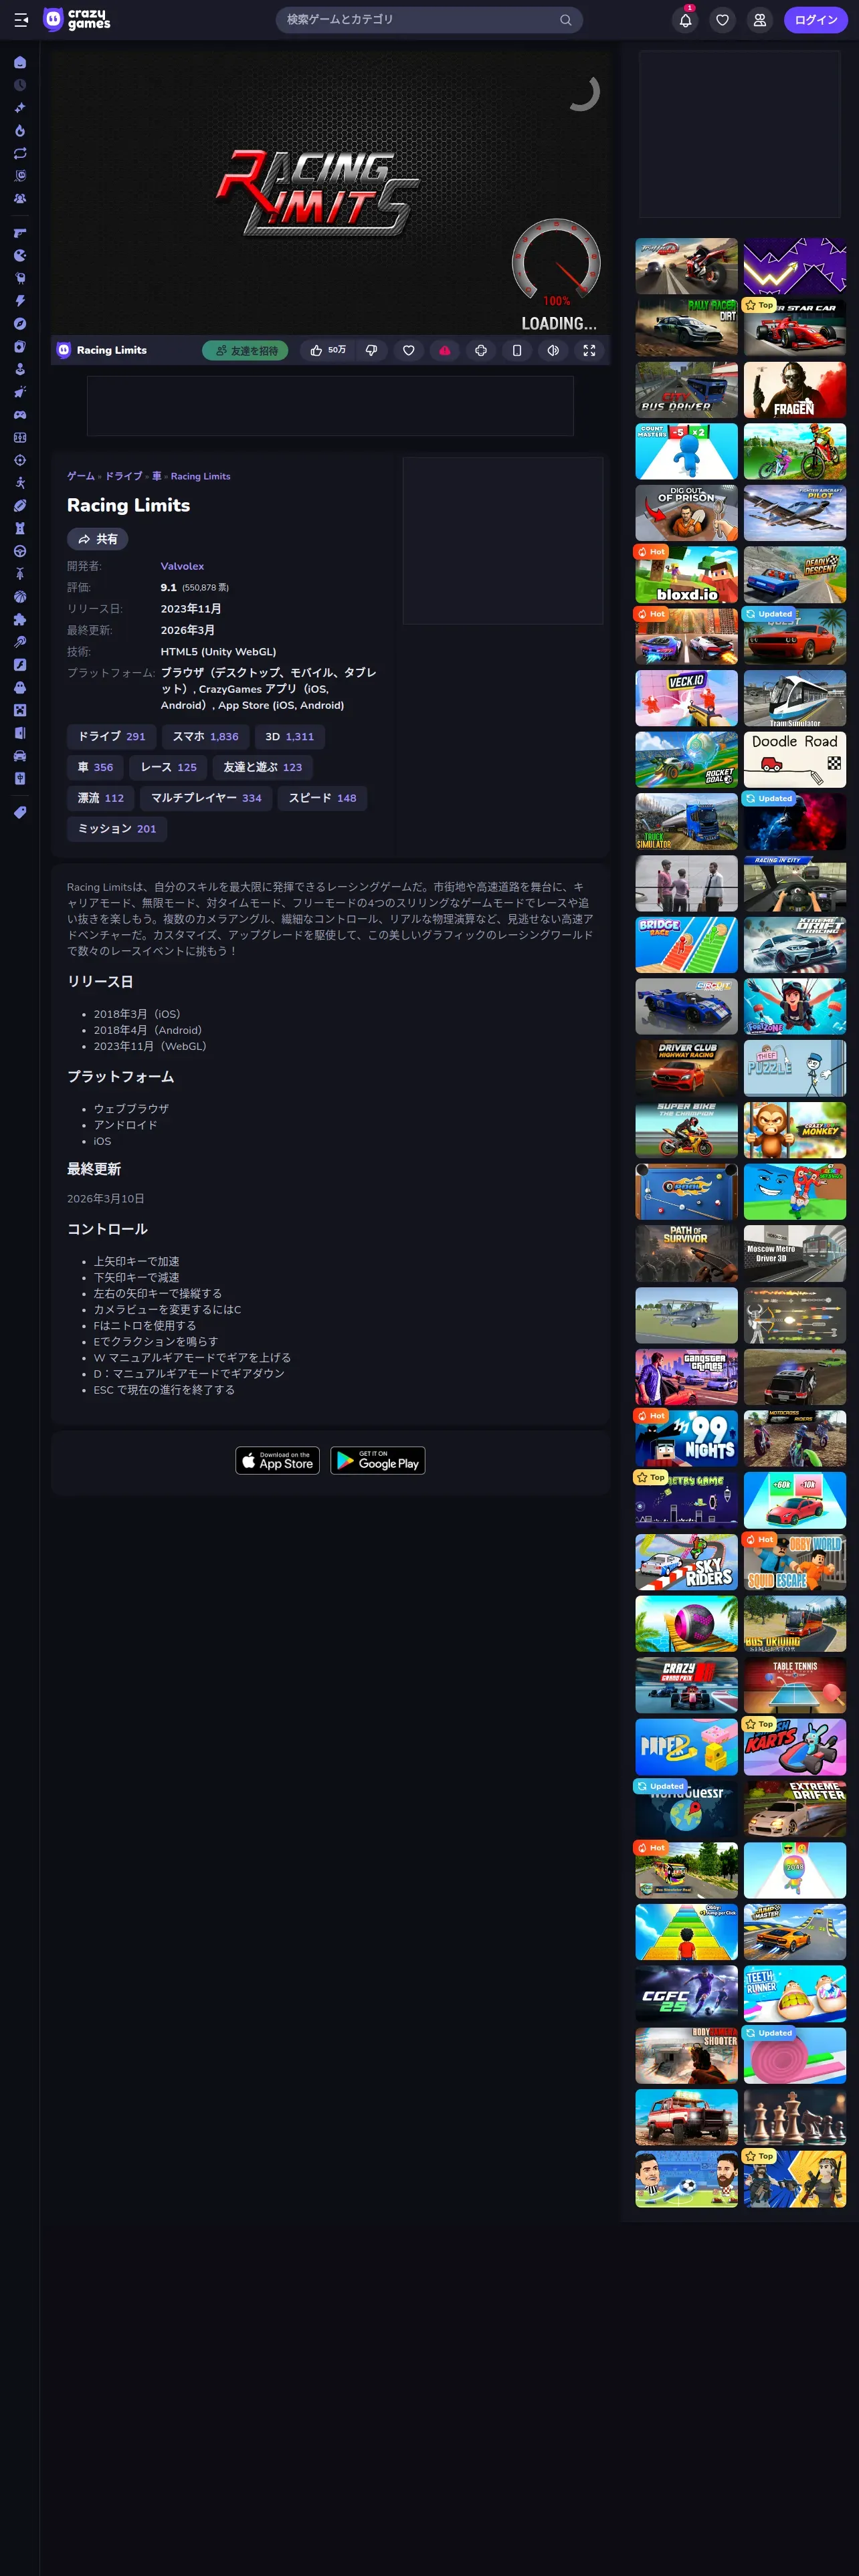Open the friends icon in header

760,20
